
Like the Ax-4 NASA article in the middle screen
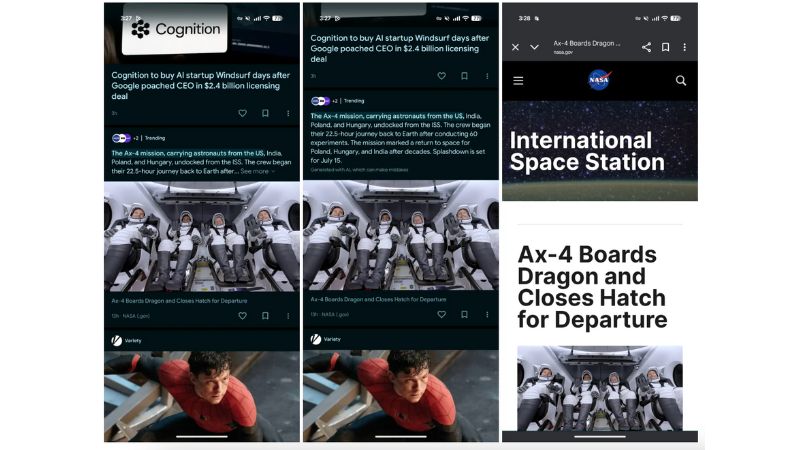tap(441, 315)
